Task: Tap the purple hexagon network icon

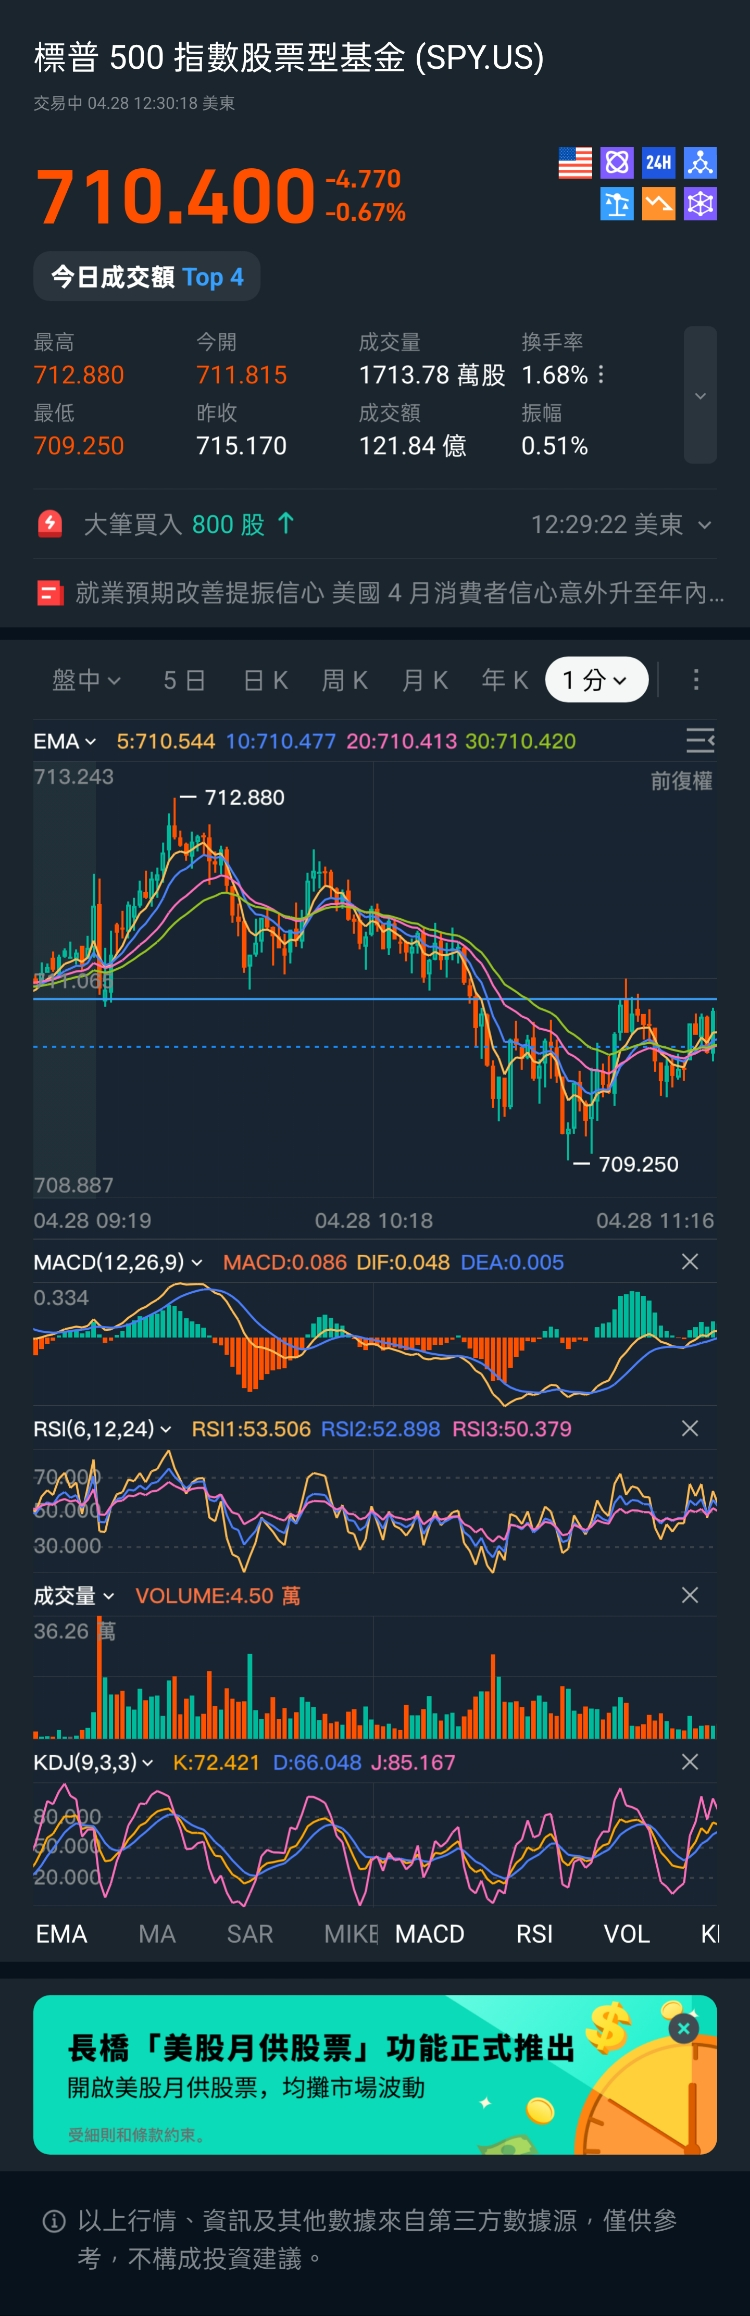Action: [x=700, y=205]
